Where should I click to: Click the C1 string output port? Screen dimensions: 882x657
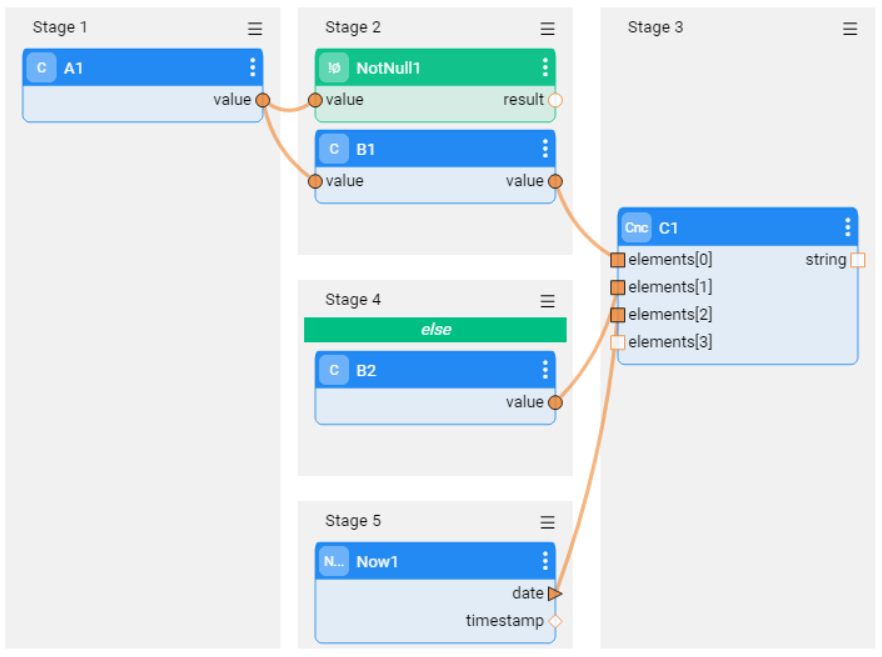pyautogui.click(x=858, y=260)
